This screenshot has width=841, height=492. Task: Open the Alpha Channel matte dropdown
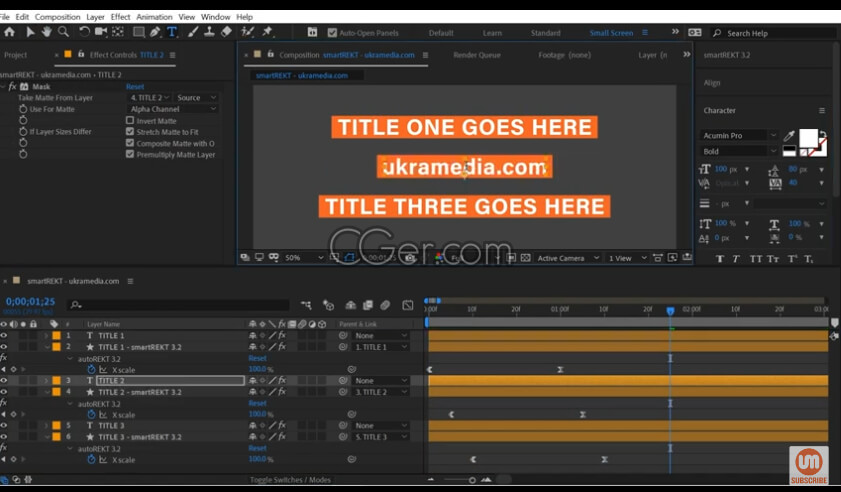point(173,109)
